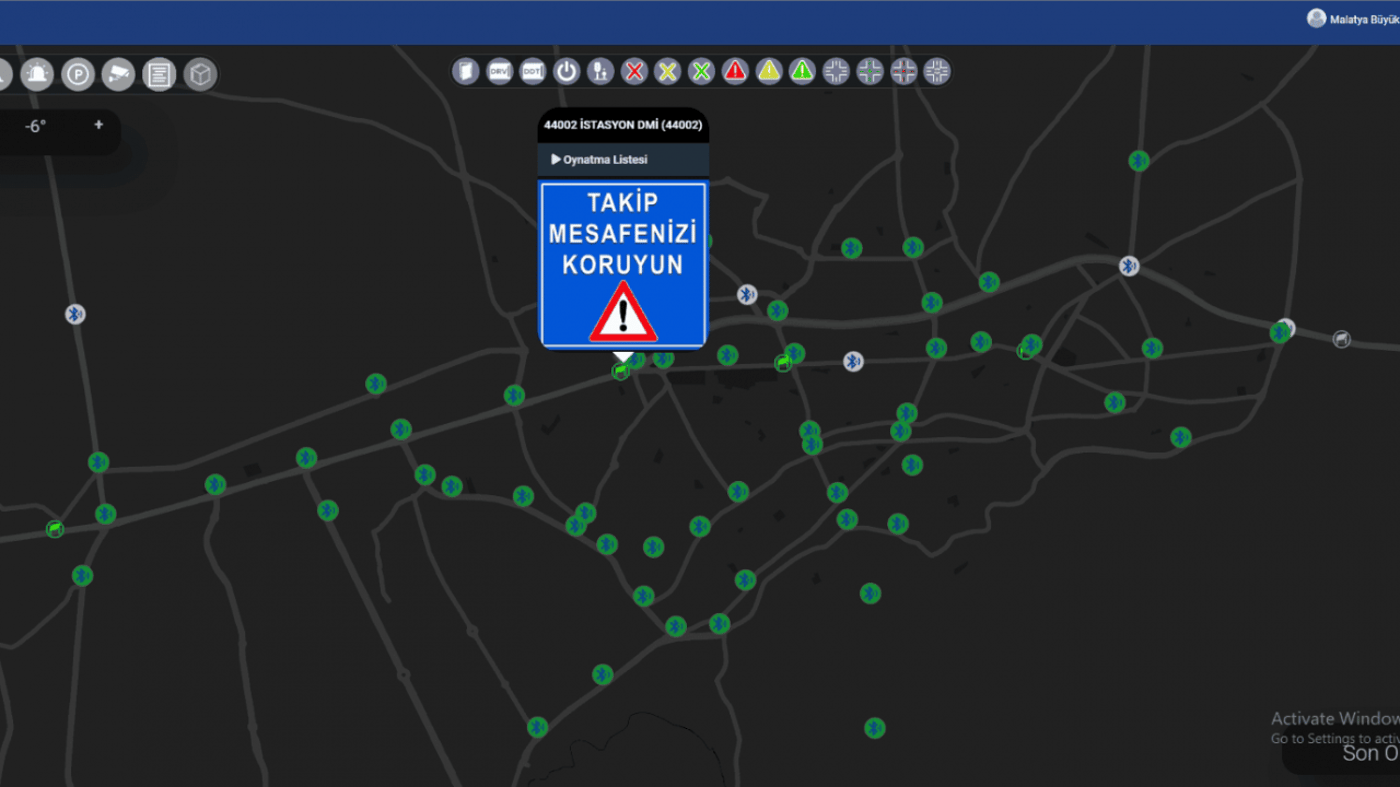Select the junction icon with red dots

click(903, 71)
